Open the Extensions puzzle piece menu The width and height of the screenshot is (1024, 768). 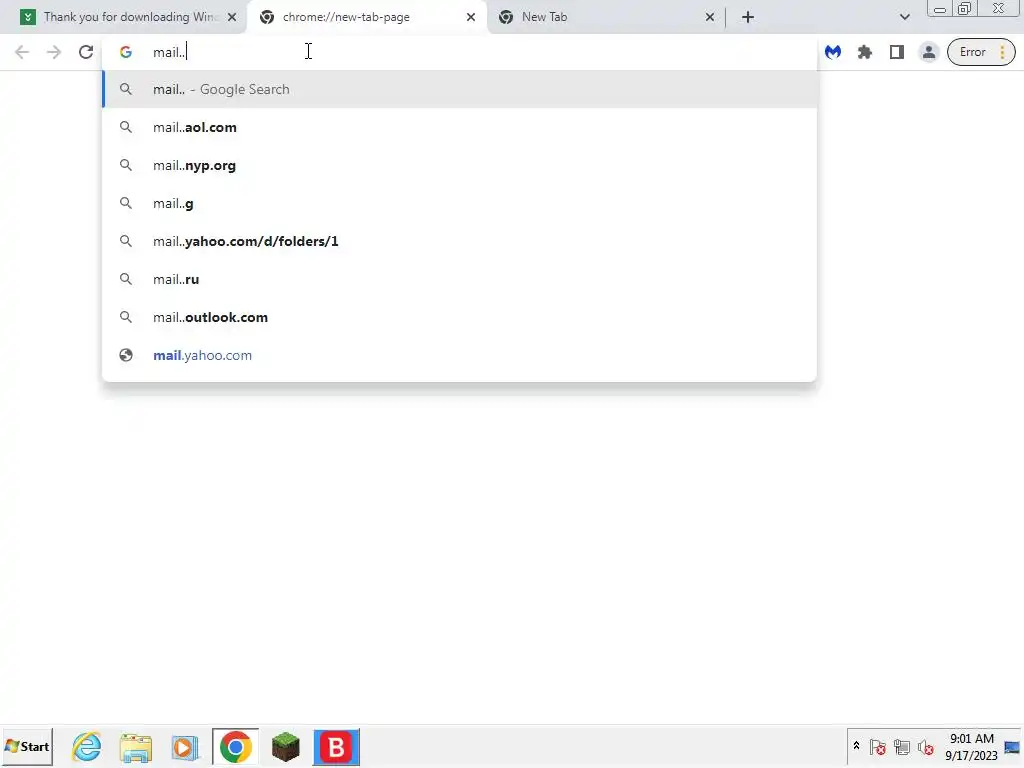click(865, 52)
